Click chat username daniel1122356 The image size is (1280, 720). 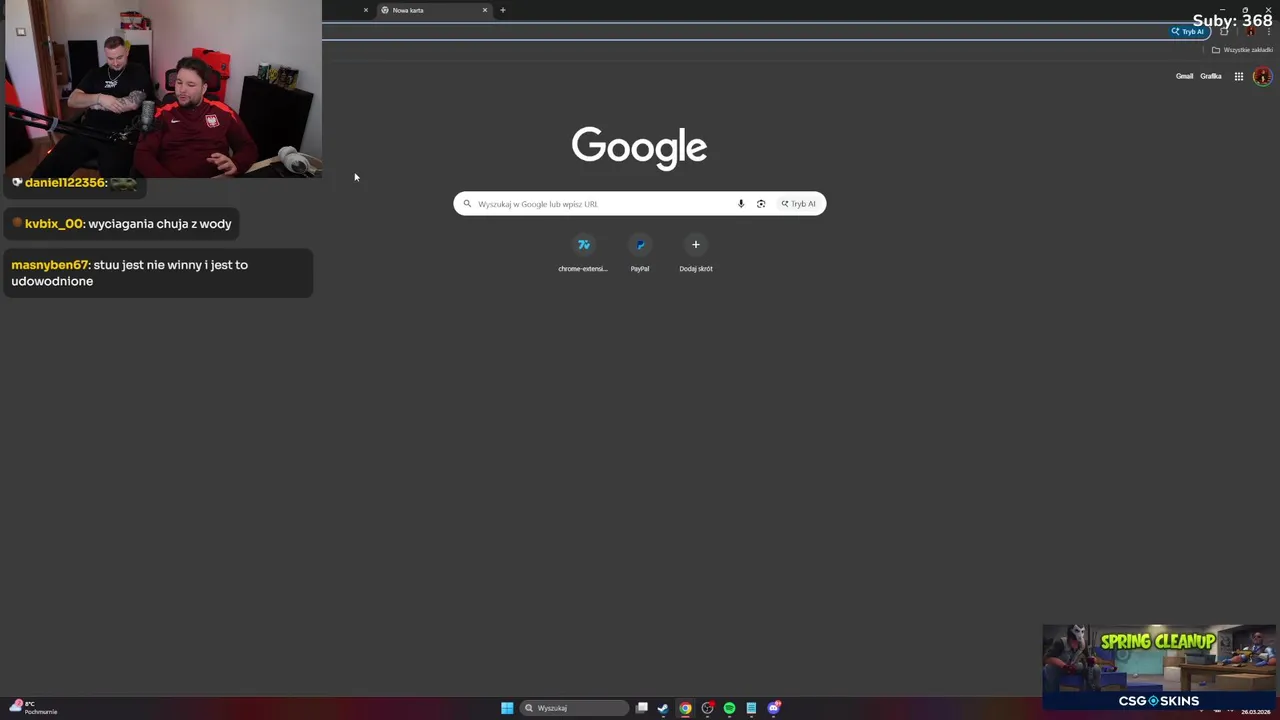[x=65, y=183]
